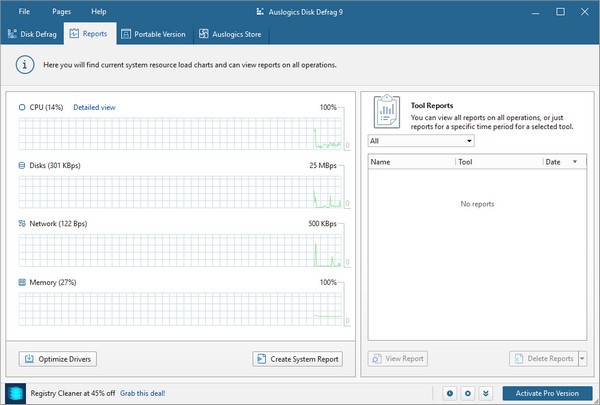Sort reports by Name column
This screenshot has height=405, width=600.
pos(412,162)
